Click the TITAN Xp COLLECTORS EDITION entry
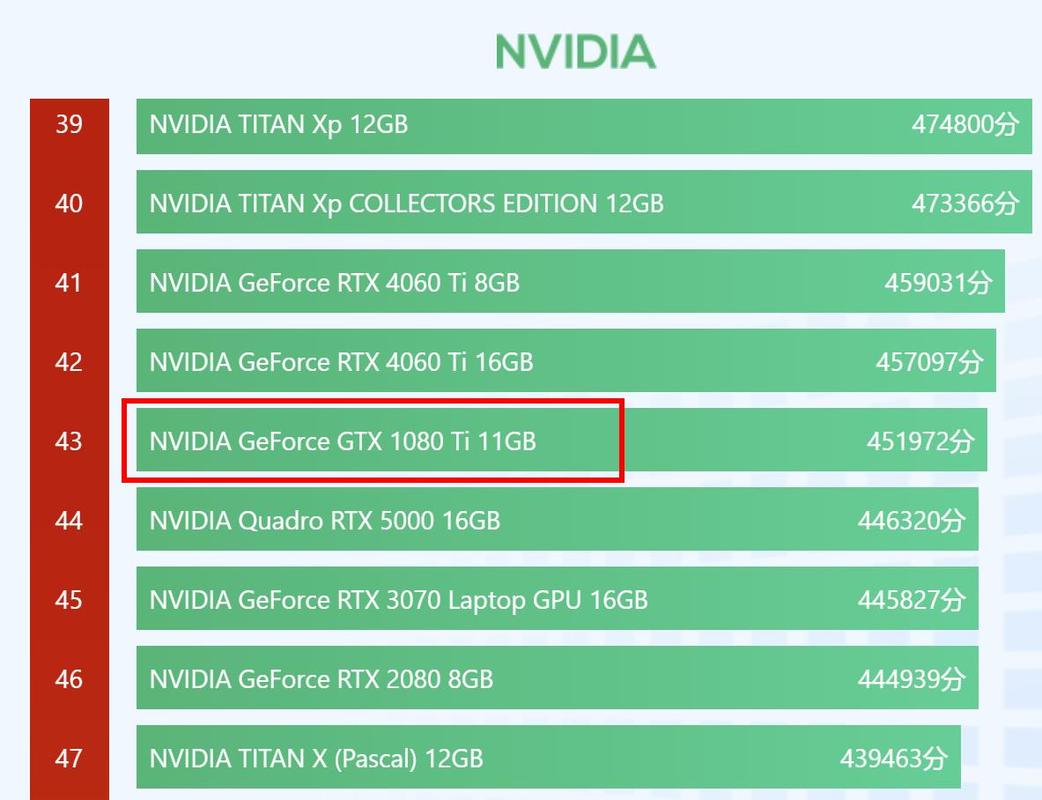1042x800 pixels. [x=584, y=202]
